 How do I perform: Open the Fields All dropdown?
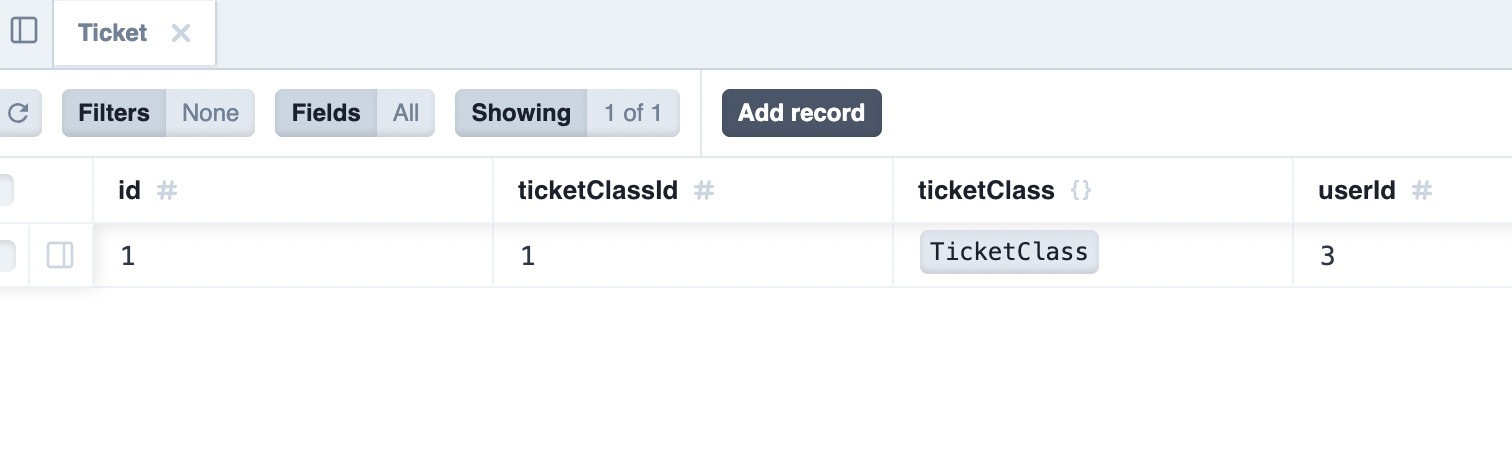[355, 113]
